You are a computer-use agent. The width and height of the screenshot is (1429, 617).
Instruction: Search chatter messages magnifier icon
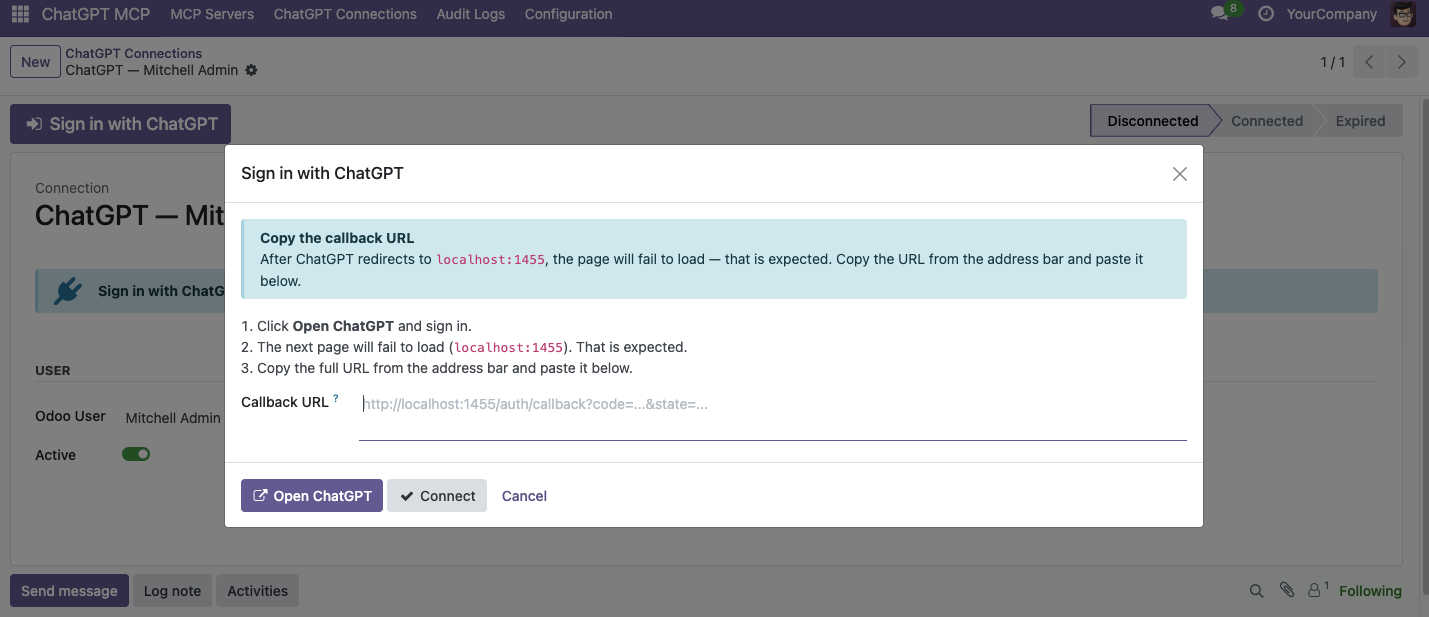pos(1256,591)
